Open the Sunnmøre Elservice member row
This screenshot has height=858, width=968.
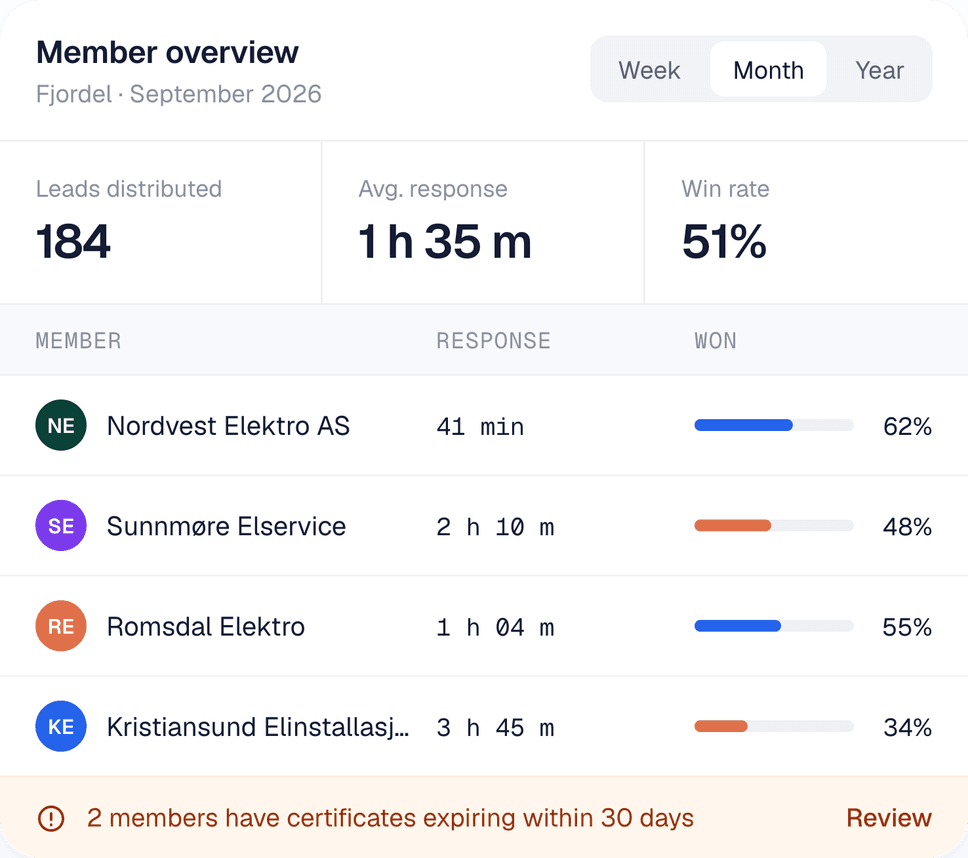[484, 526]
